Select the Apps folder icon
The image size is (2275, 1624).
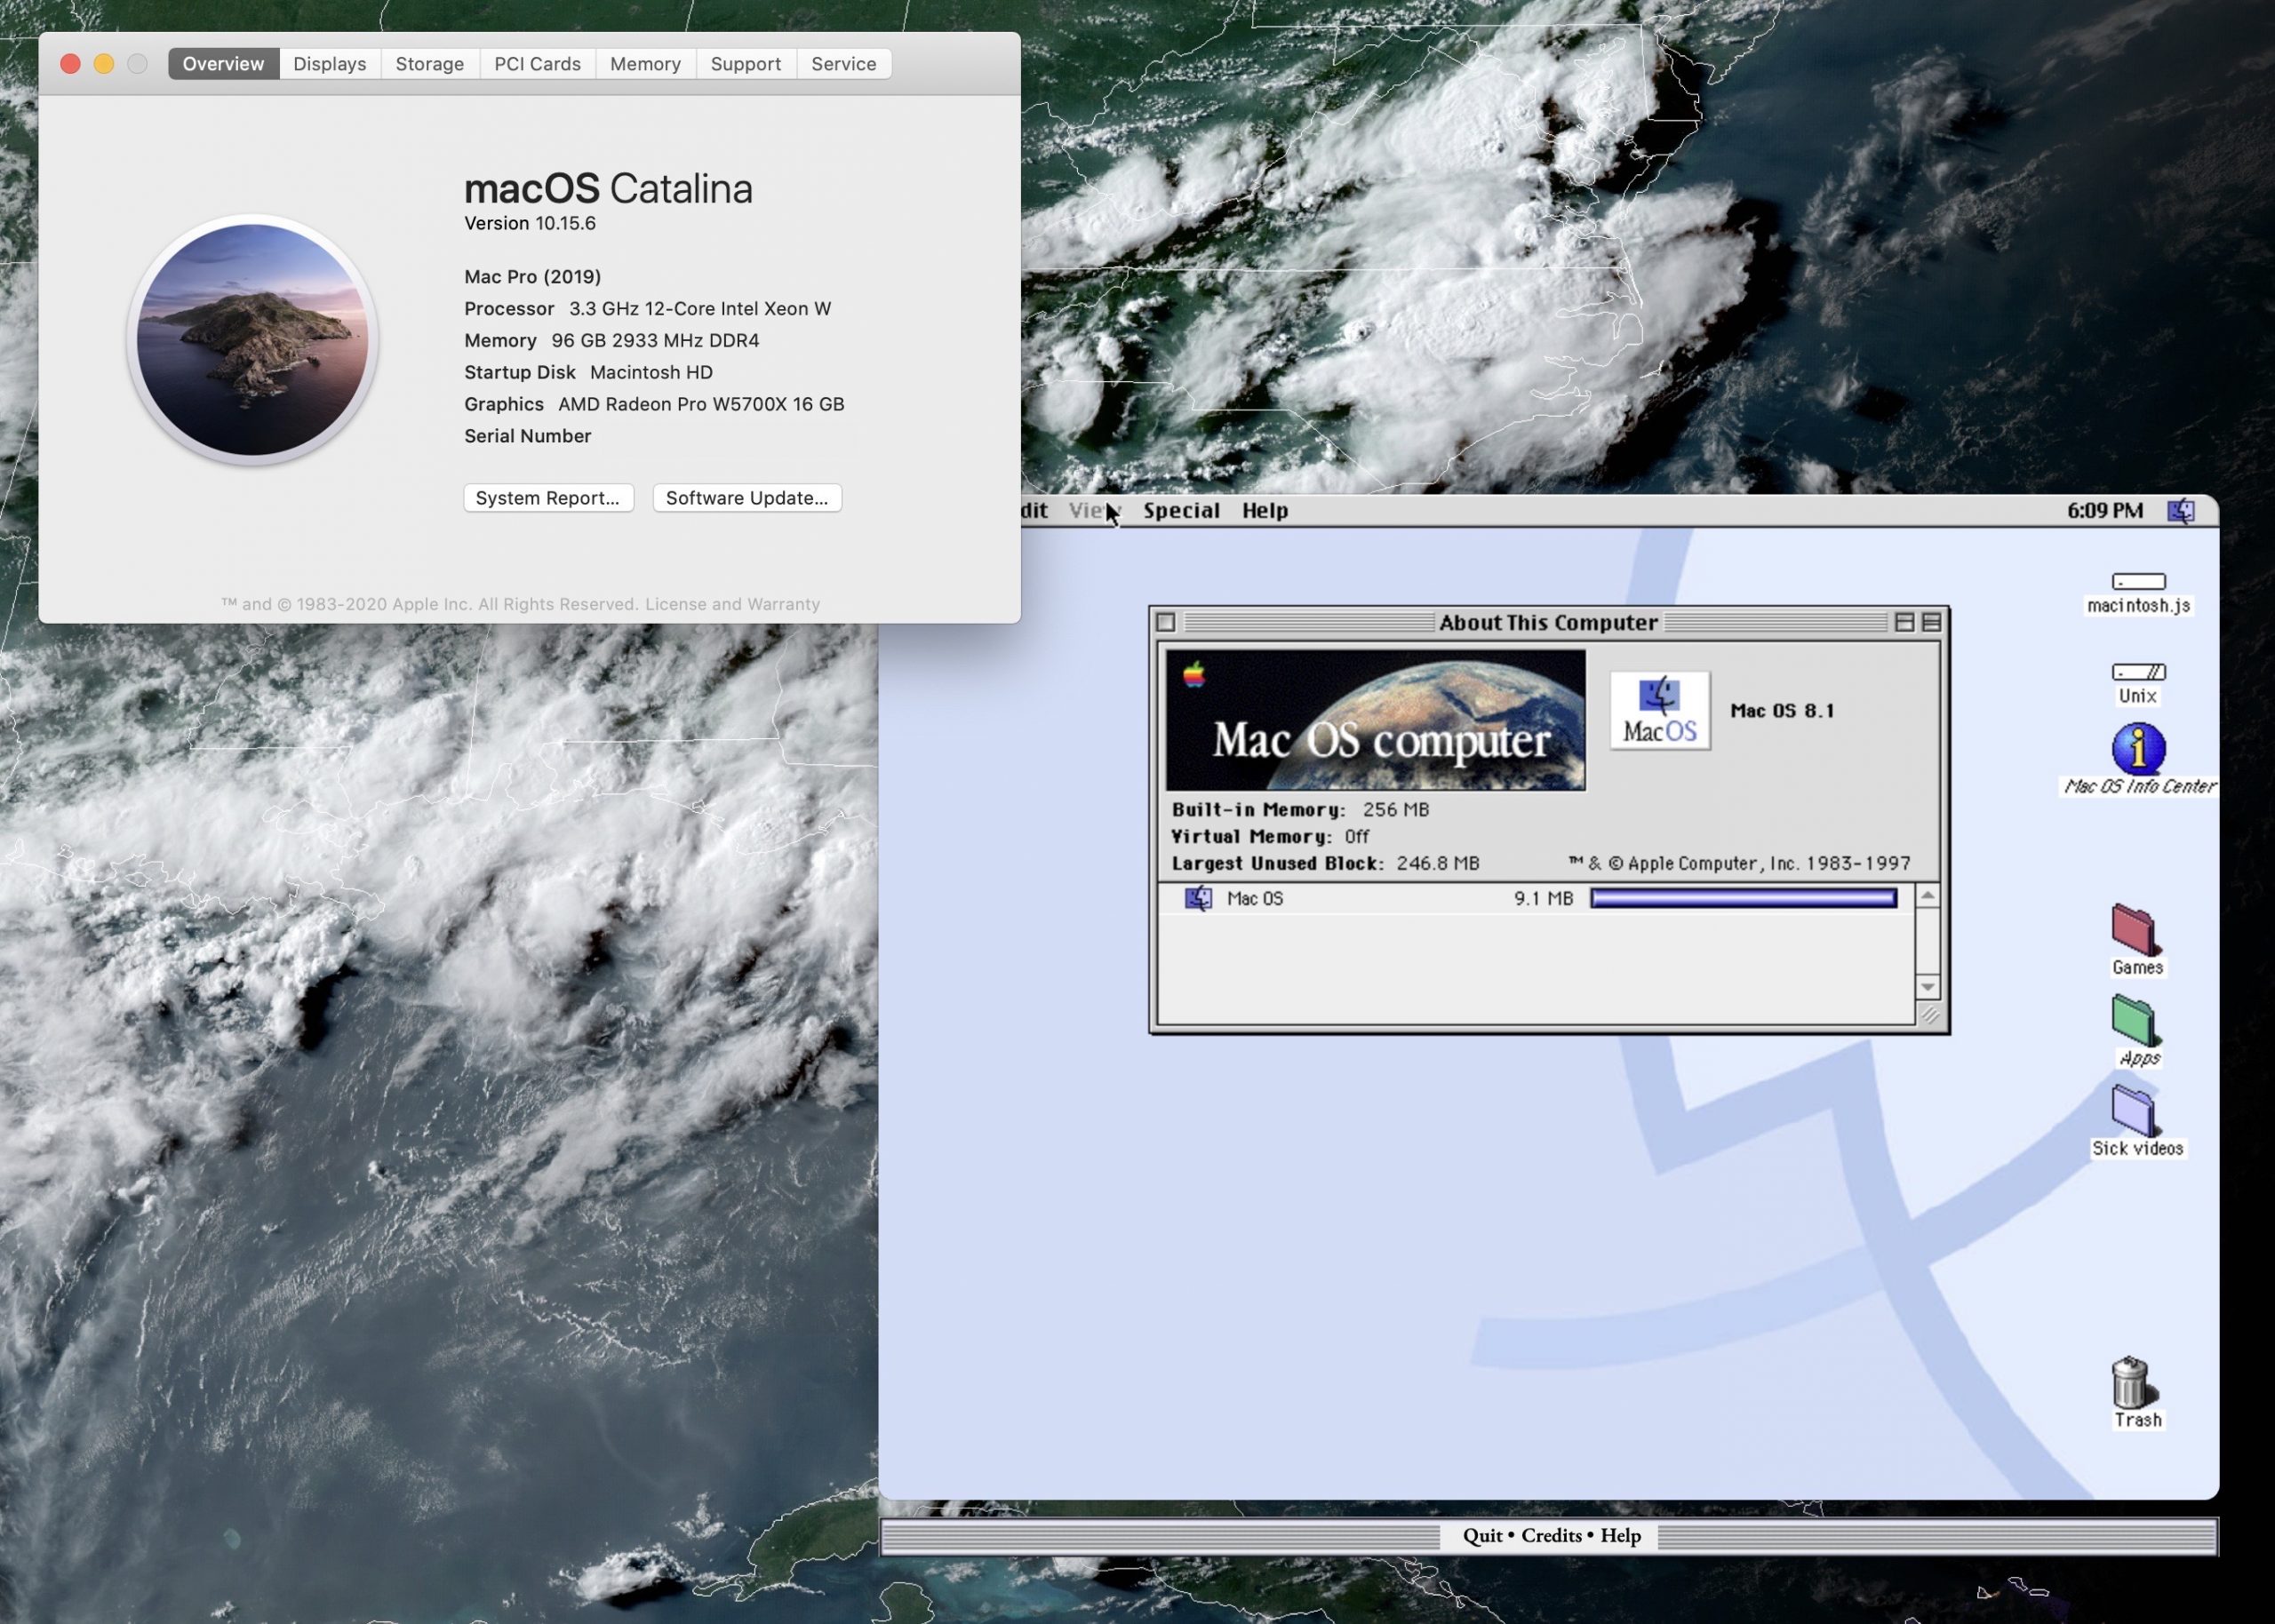[2135, 1021]
